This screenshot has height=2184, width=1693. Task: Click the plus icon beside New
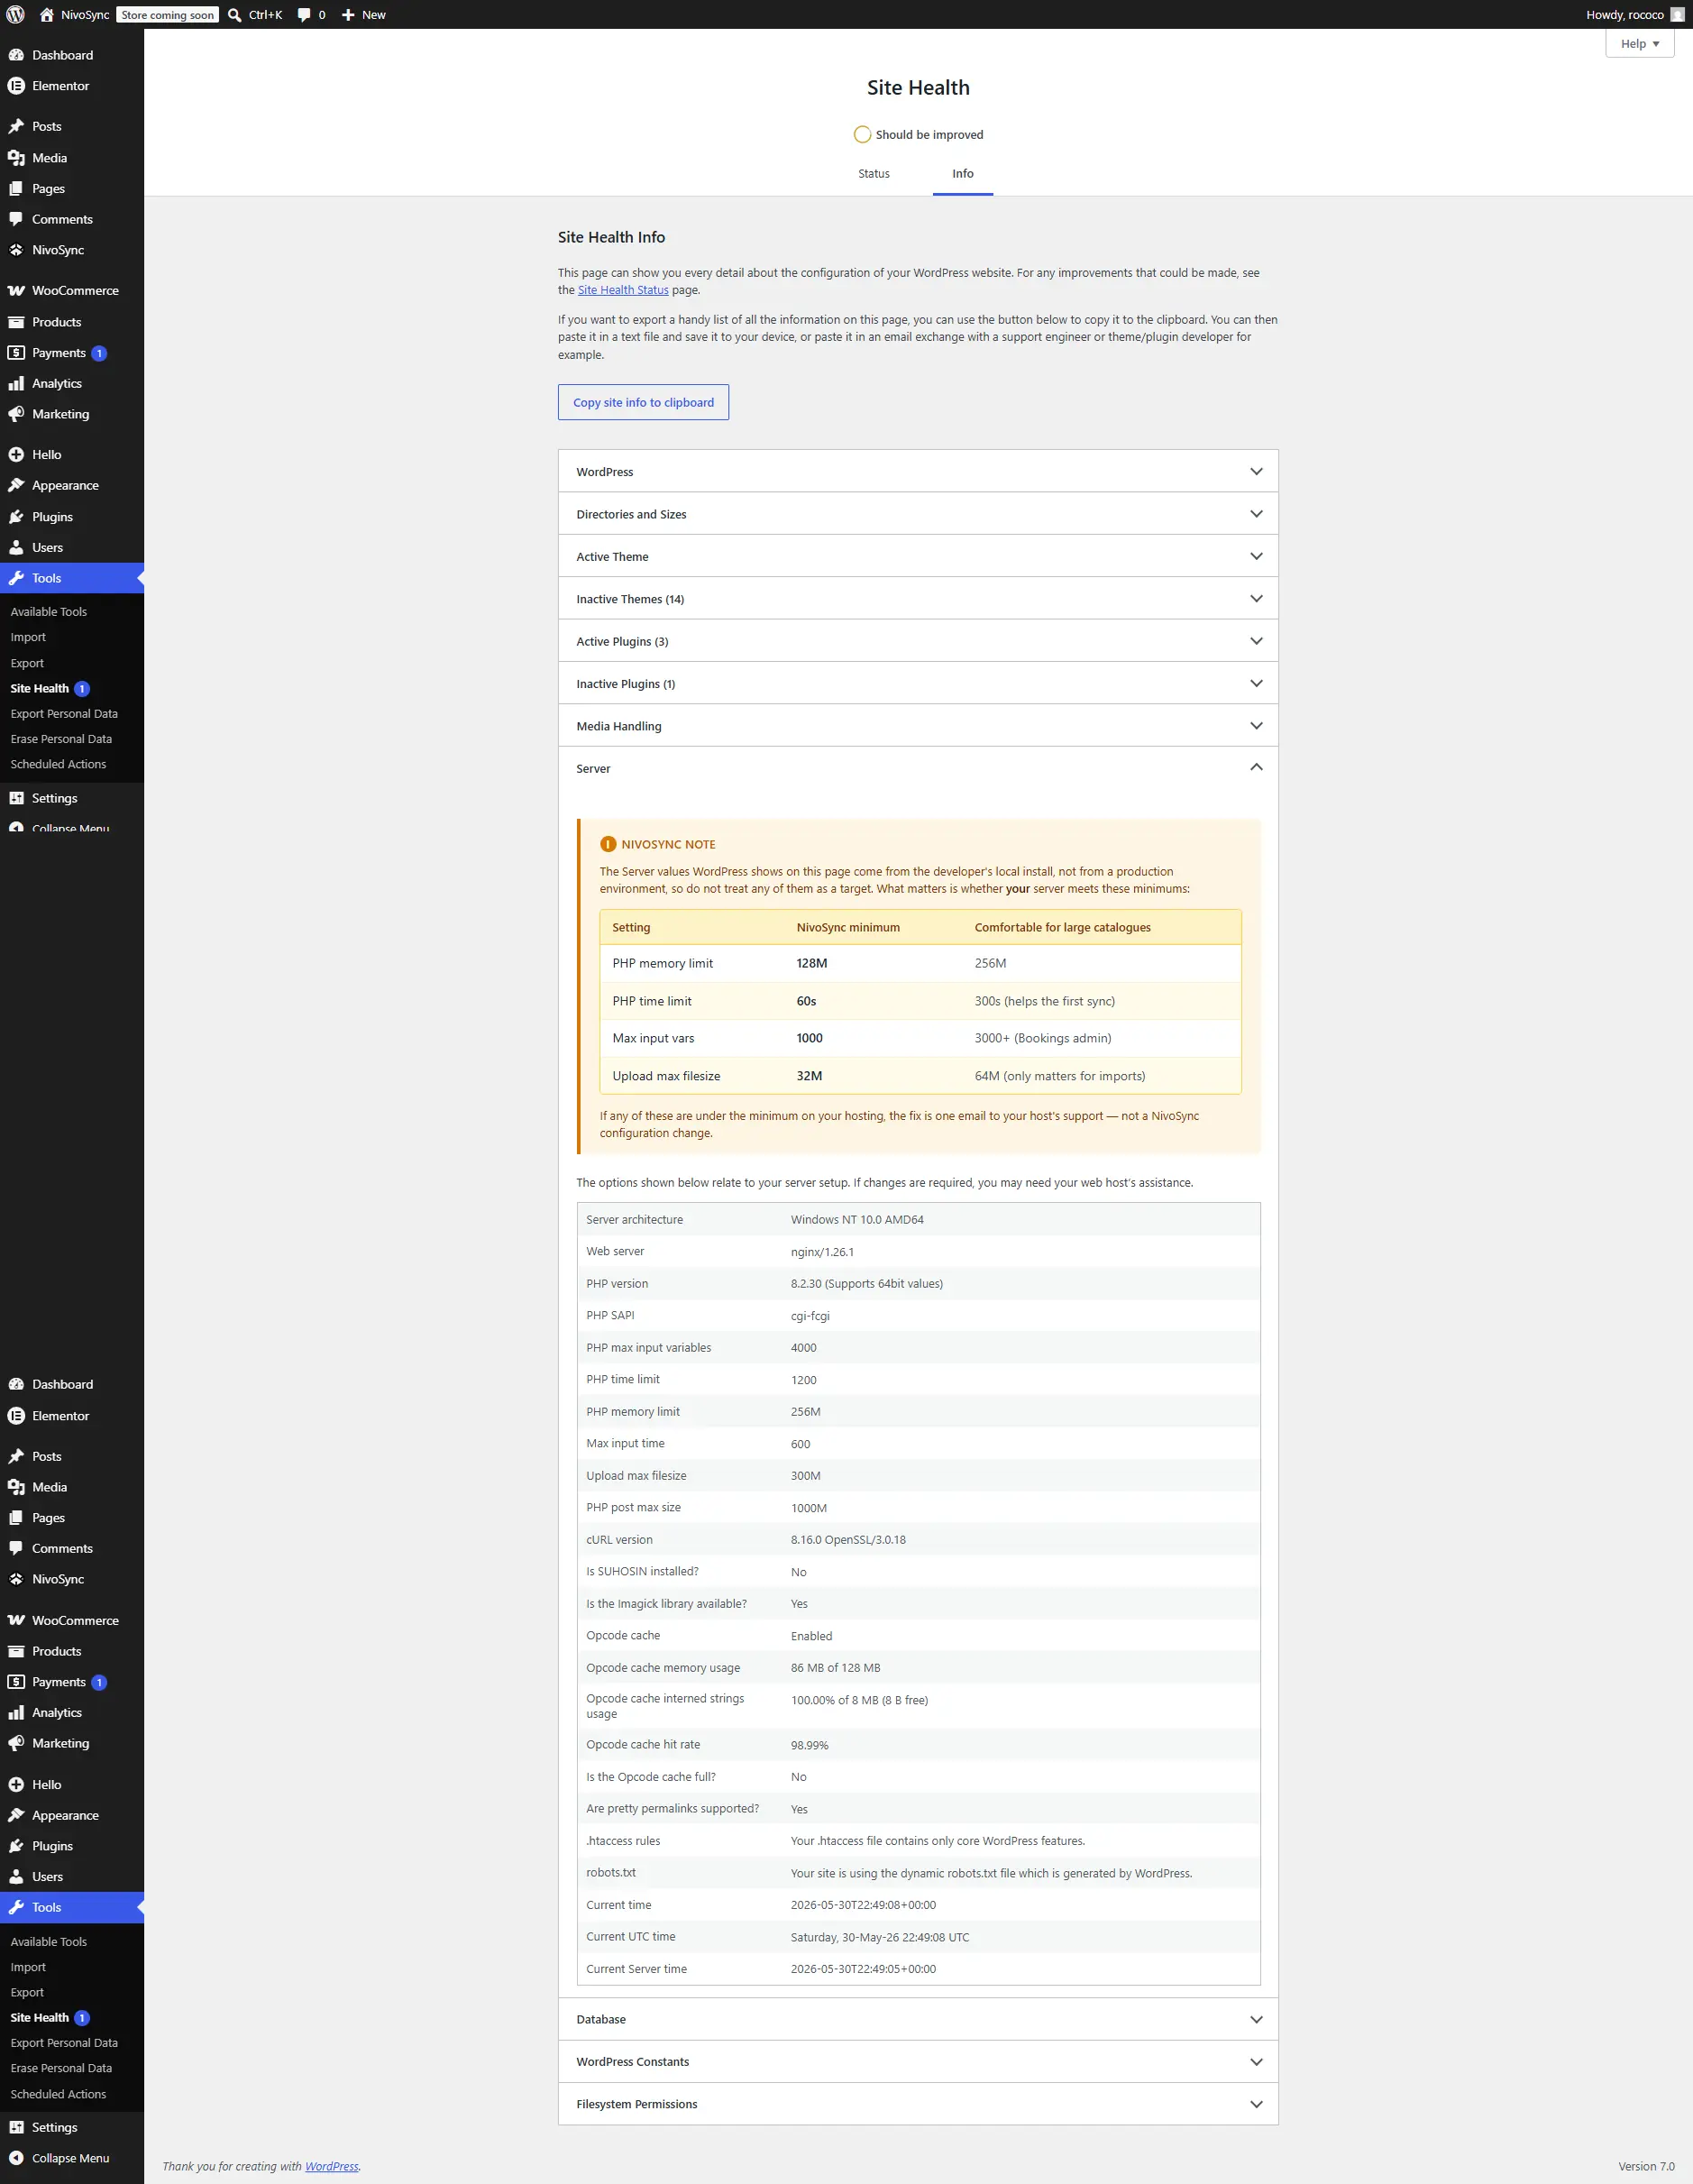(348, 15)
